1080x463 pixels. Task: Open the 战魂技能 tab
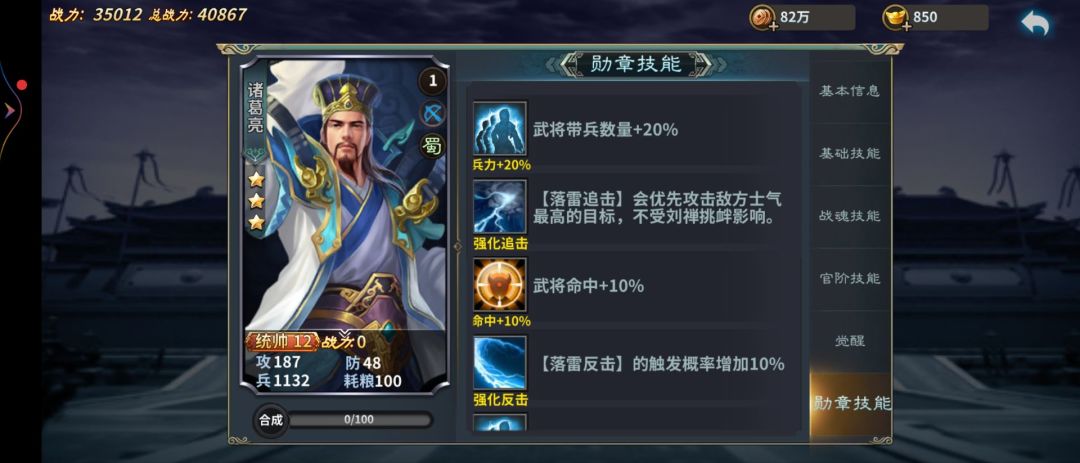tap(850, 216)
